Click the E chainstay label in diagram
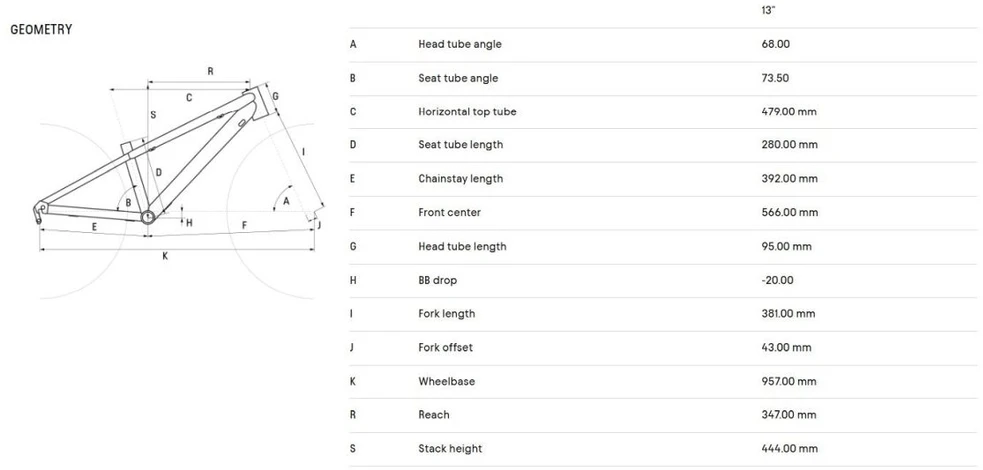The width and height of the screenshot is (983, 470). point(95,227)
